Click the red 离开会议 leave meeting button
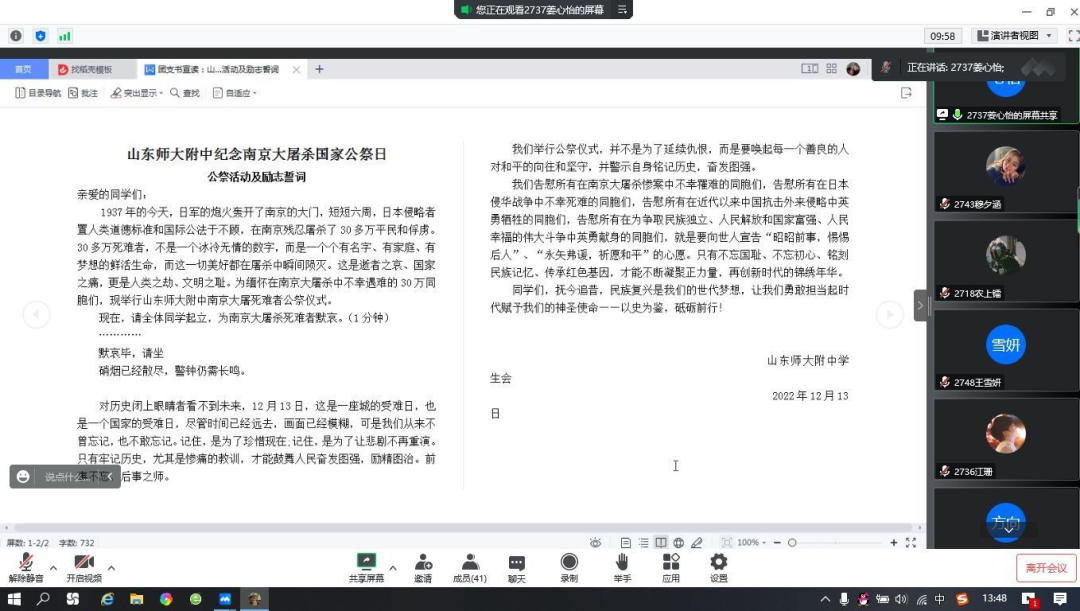This screenshot has height=611, width=1080. point(1046,567)
